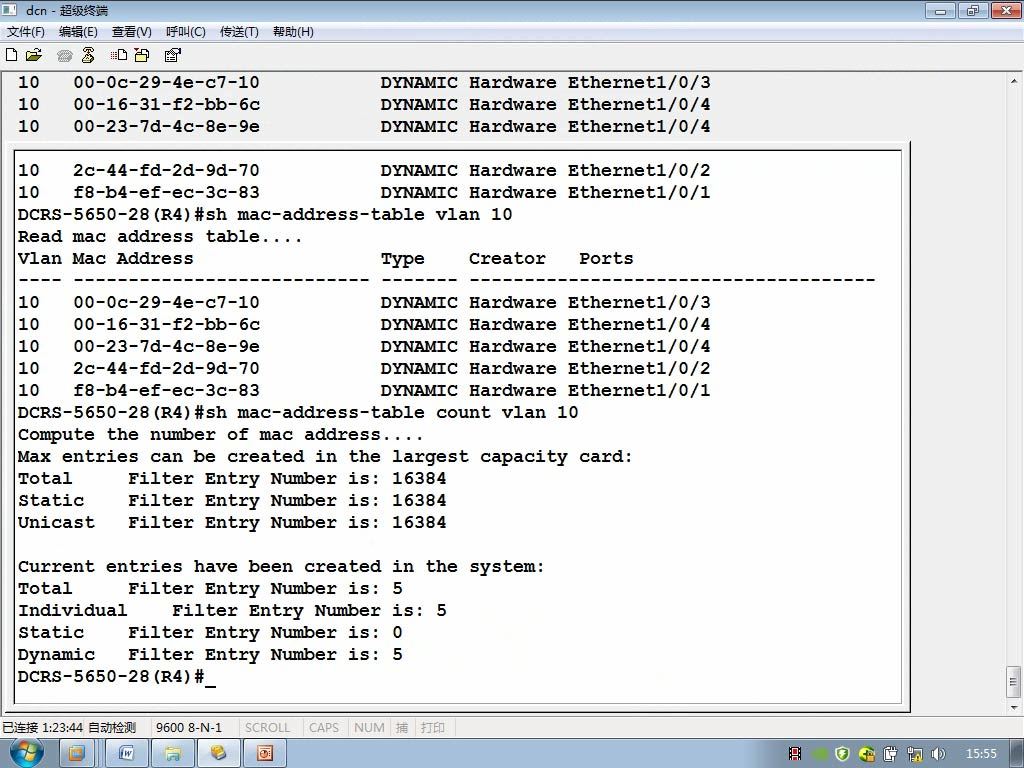Click the terminal scrollbar down arrow
1024x768 pixels.
(1014, 707)
